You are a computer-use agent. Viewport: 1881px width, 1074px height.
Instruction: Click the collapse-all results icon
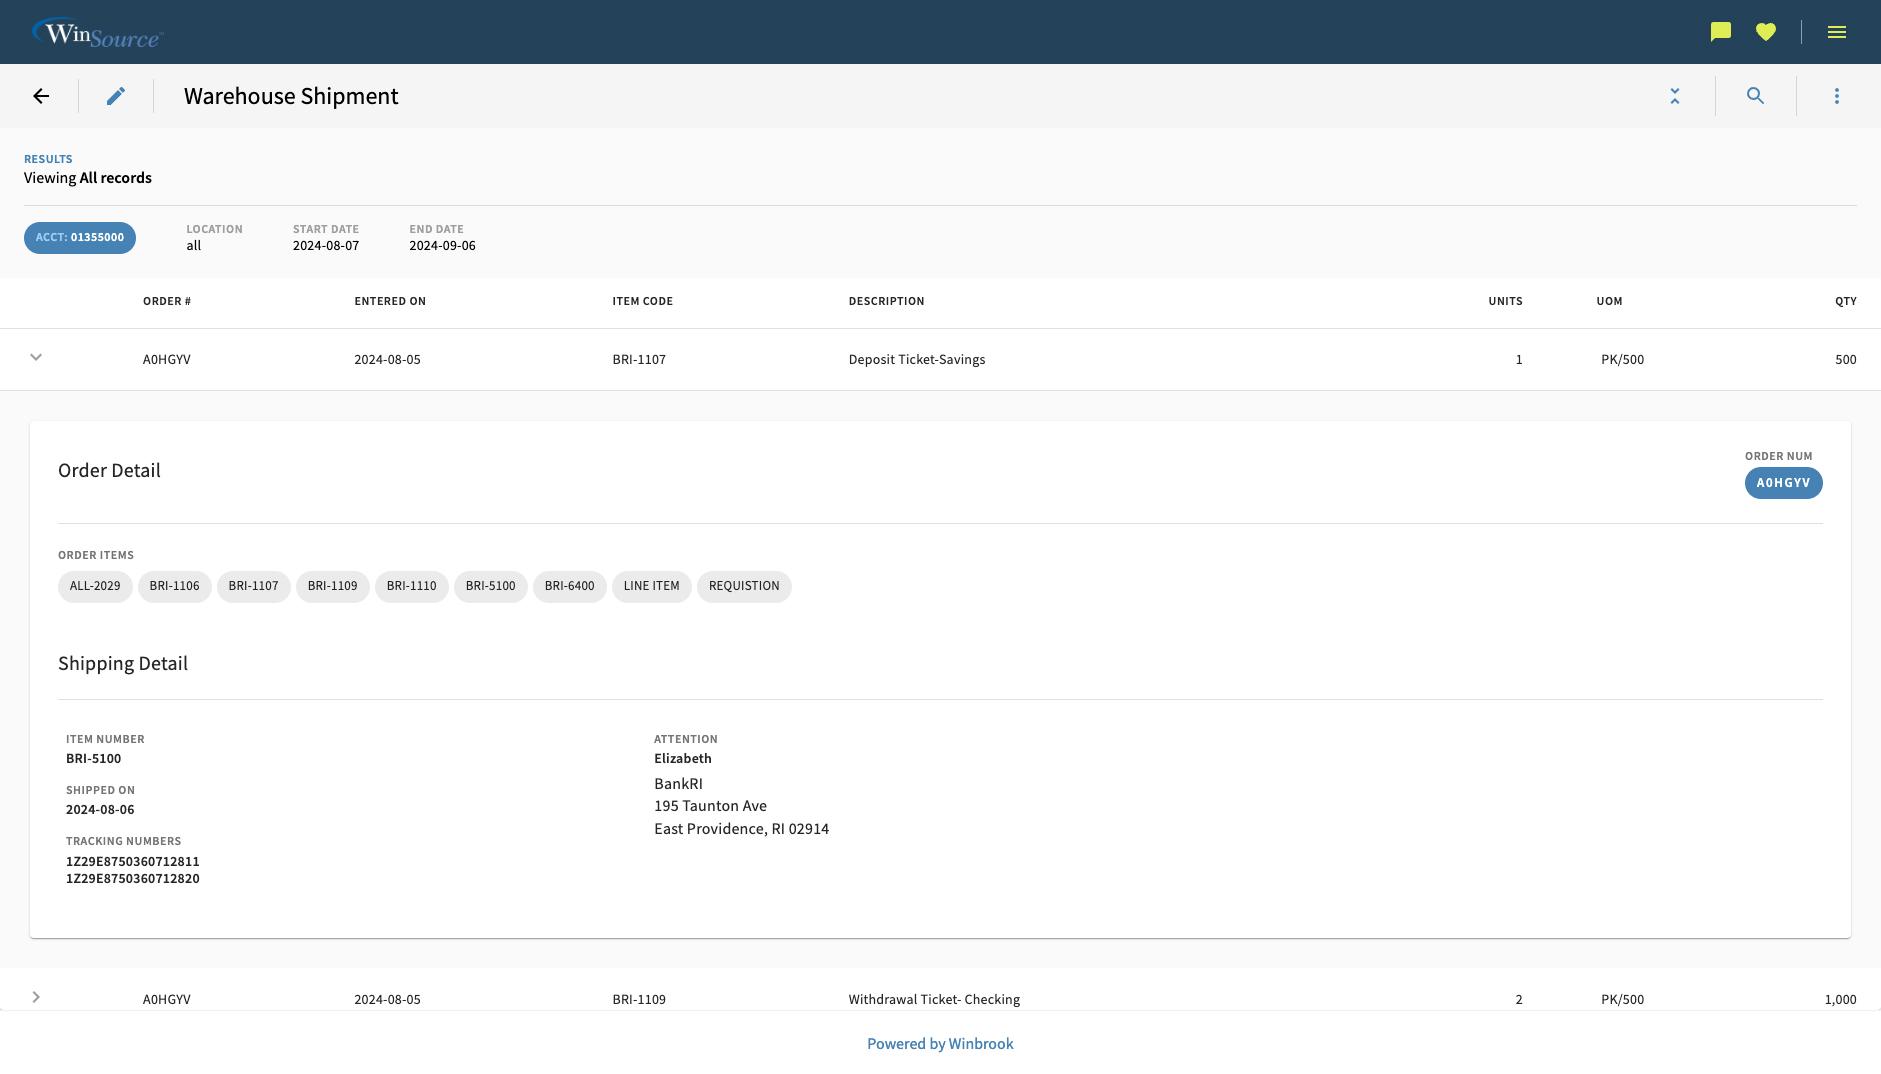click(x=1675, y=95)
